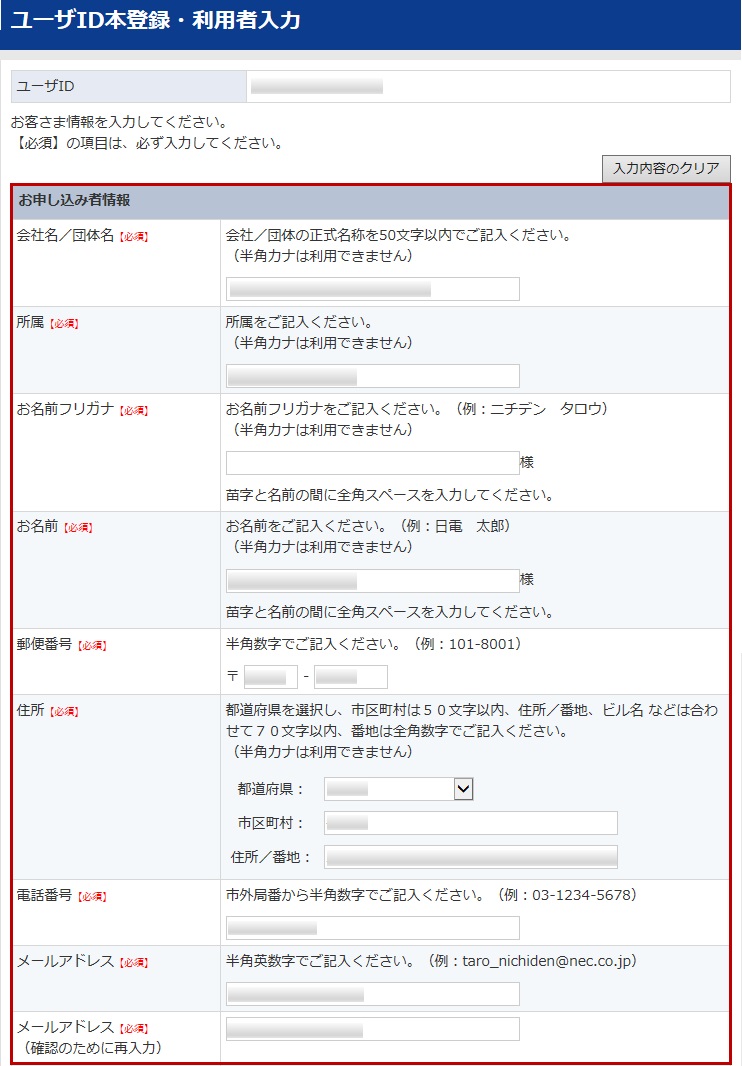
Task: Click the ユーザID本登録・利用者入力 page title
Action: click(156, 21)
